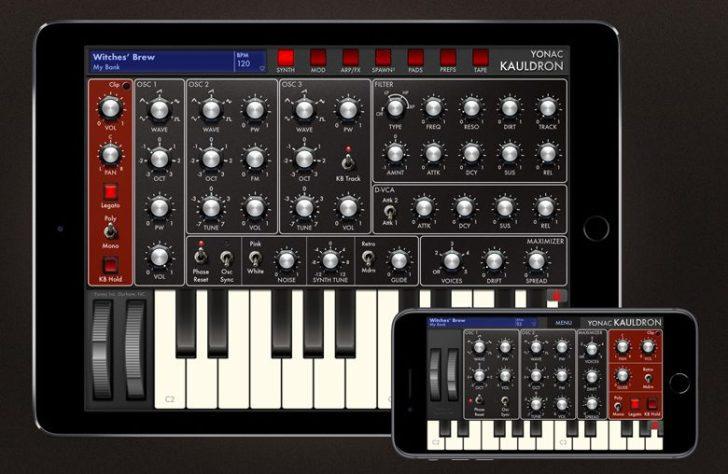Click the SYNTH TUNE knob
Screen dimensions: 728x474
click(330, 260)
